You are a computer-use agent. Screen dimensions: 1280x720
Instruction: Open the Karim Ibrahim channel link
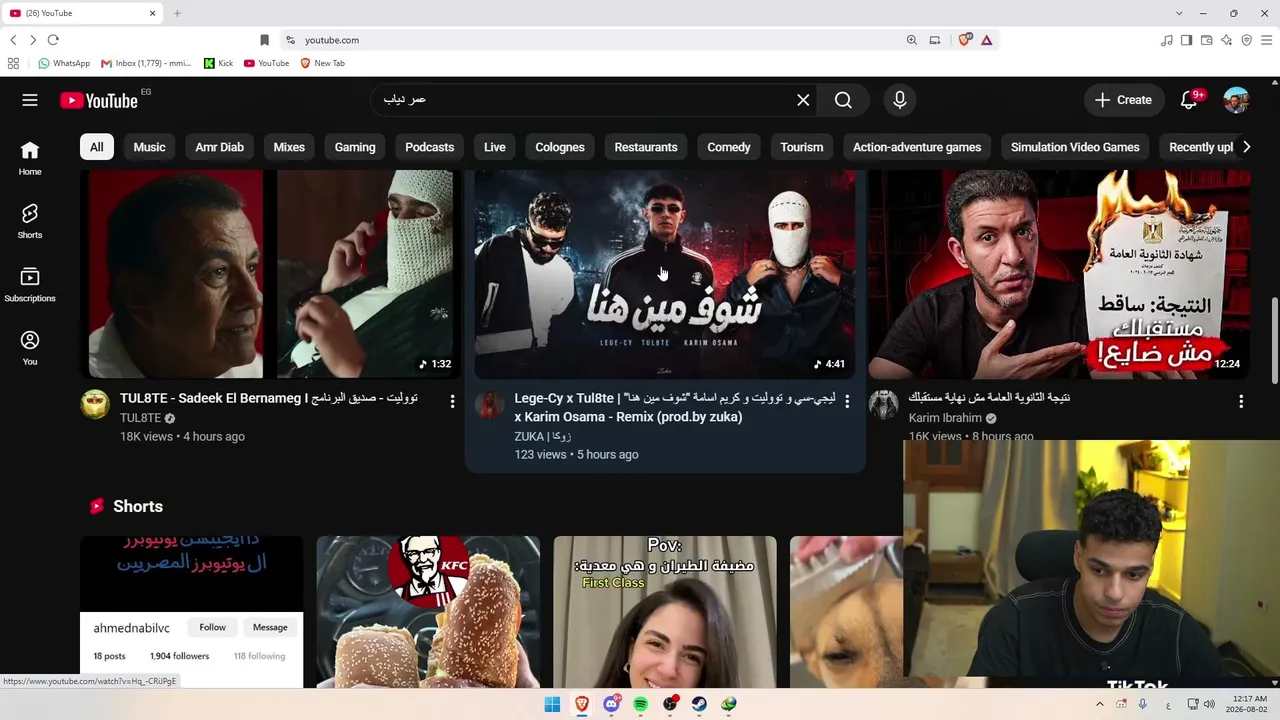tap(945, 418)
